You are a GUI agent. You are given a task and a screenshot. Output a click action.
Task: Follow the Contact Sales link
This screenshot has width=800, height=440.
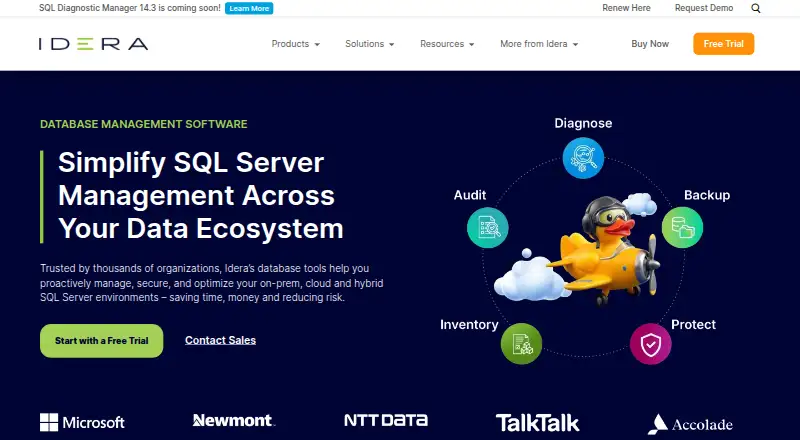pos(220,340)
